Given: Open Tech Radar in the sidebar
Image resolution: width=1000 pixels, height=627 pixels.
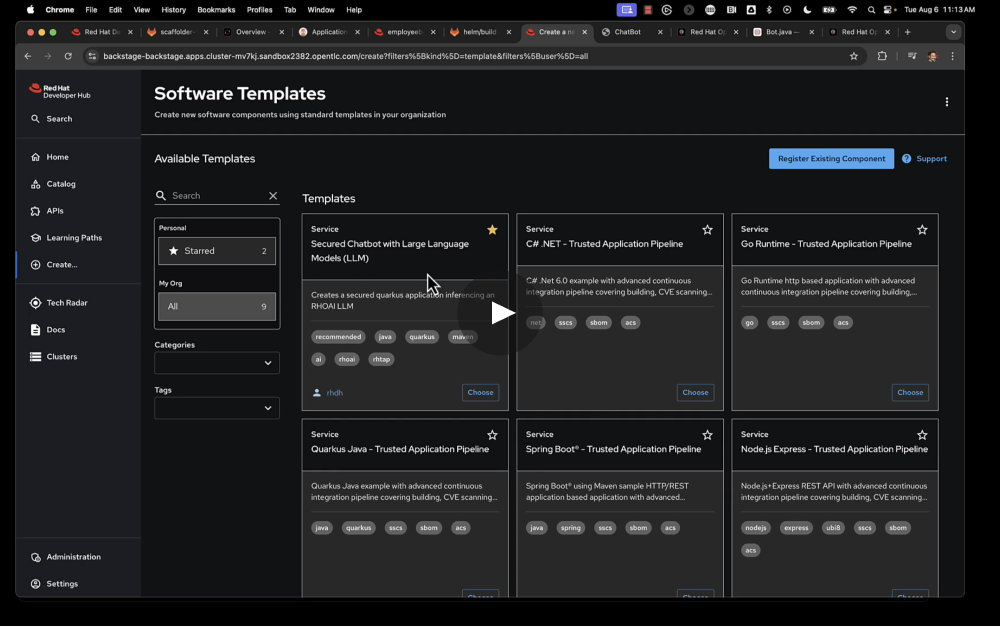Looking at the screenshot, I should pyautogui.click(x=66, y=303).
